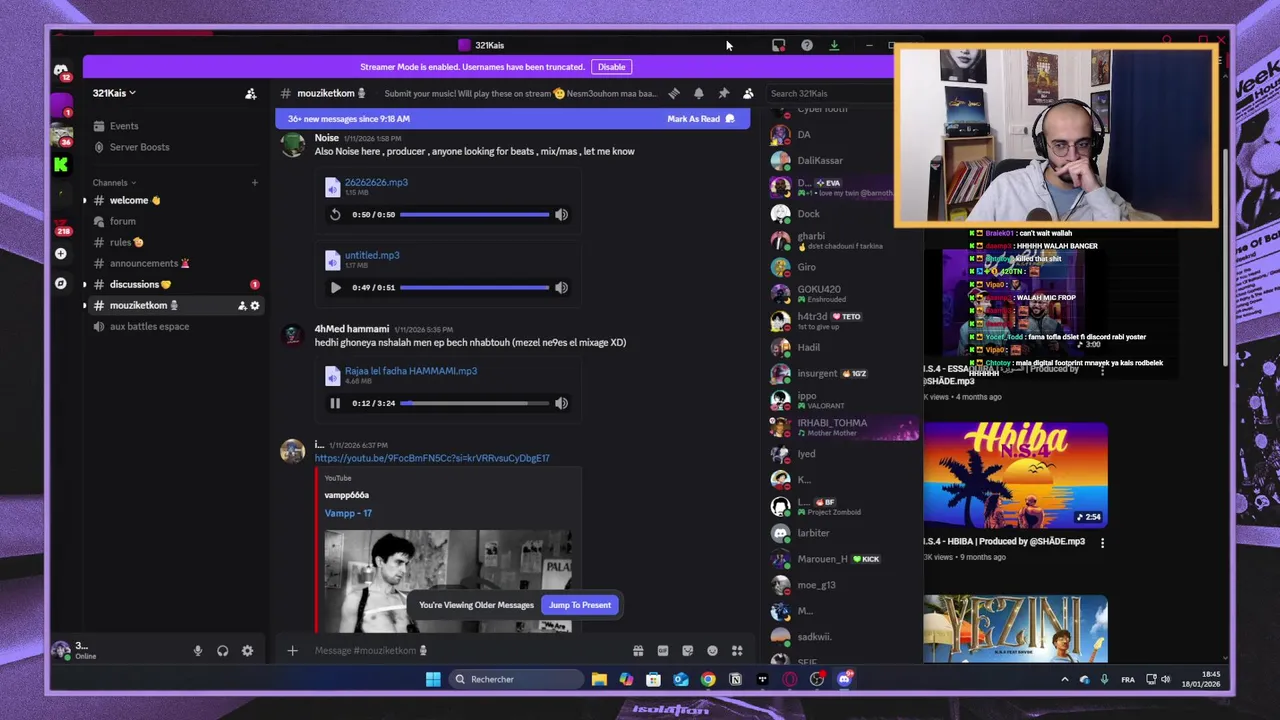Click the invite people icon beside 321Kais
The height and width of the screenshot is (720, 1280).
(x=251, y=94)
